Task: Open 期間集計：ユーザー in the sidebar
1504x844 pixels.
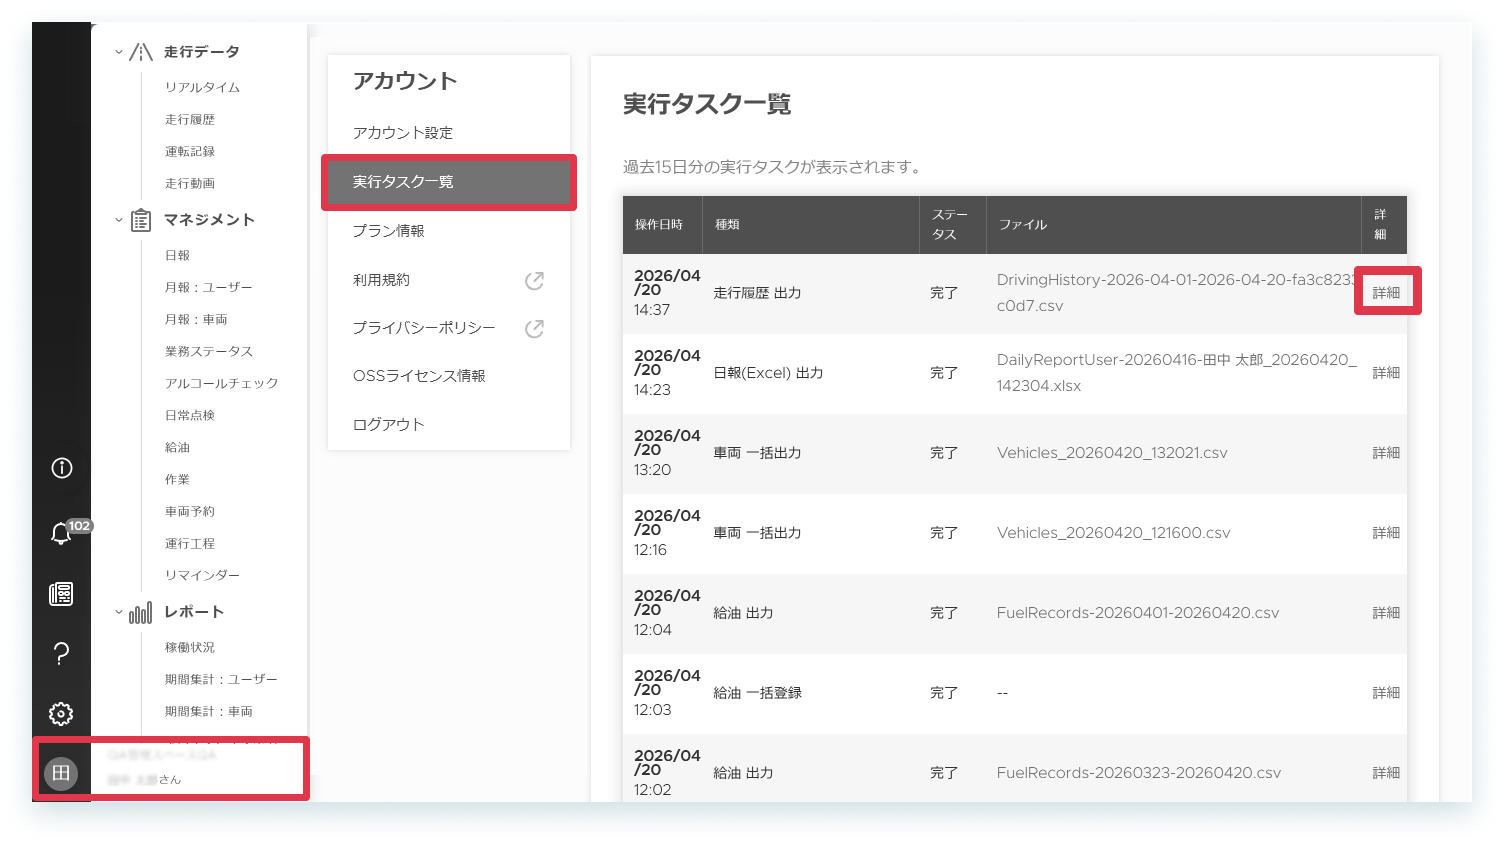Action: coord(221,680)
